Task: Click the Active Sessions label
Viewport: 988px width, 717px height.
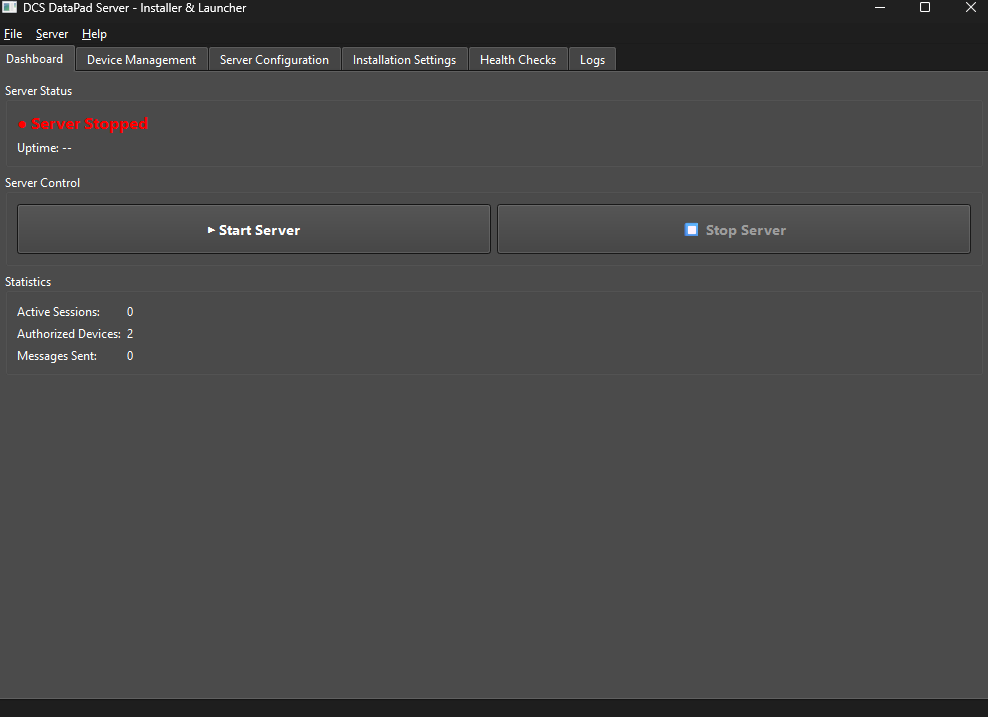Action: tap(58, 312)
